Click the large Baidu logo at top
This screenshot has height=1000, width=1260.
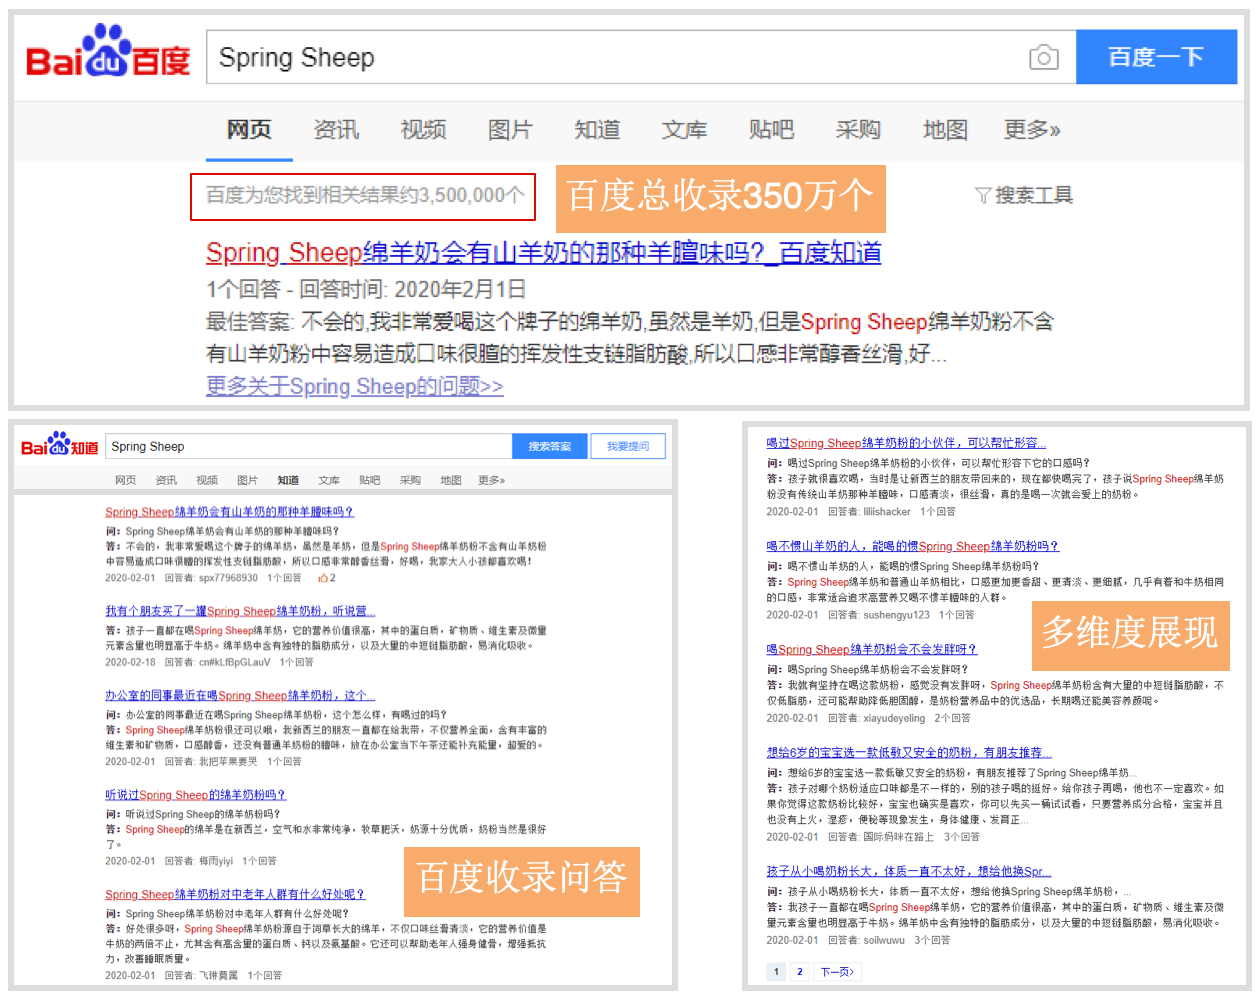point(107,52)
